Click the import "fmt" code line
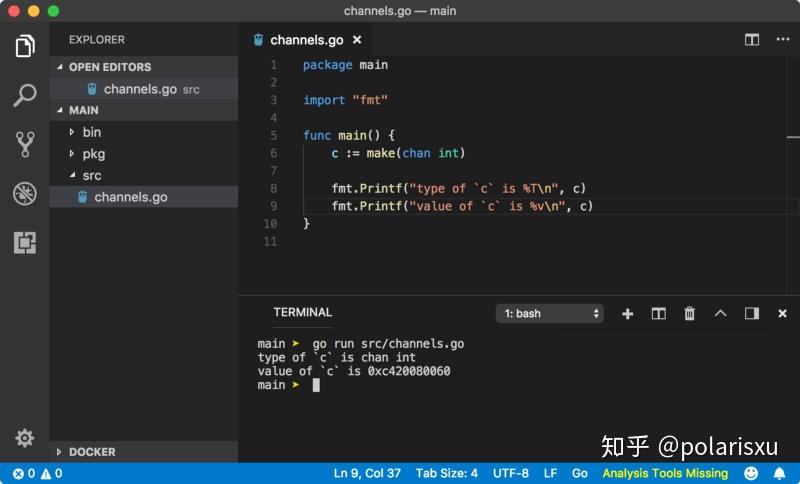 (x=345, y=100)
